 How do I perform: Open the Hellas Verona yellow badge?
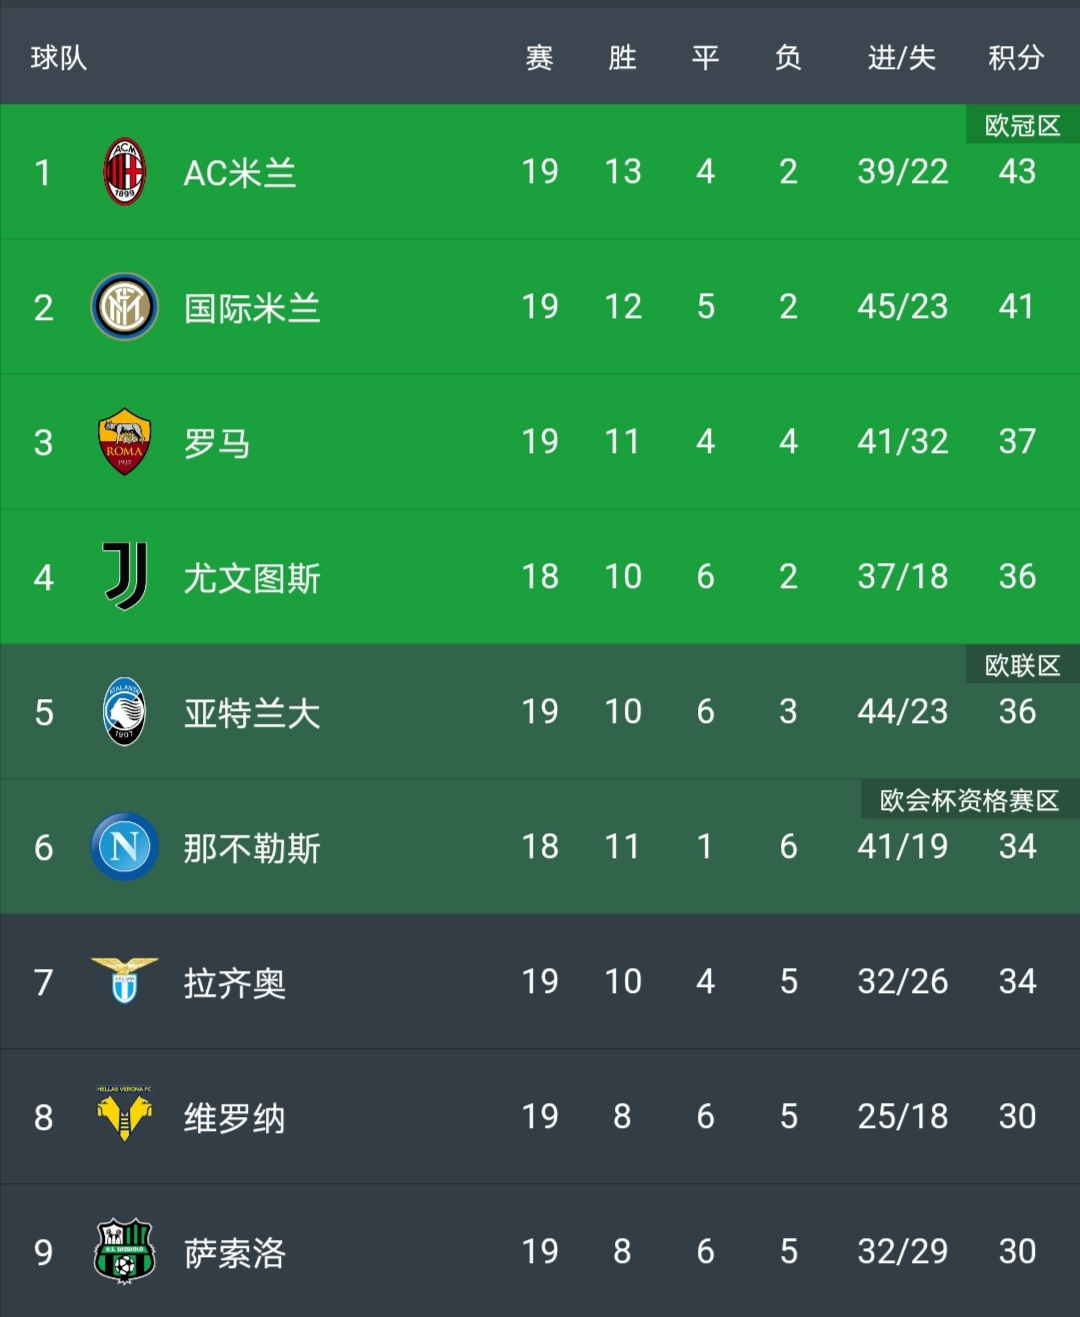(x=125, y=1114)
